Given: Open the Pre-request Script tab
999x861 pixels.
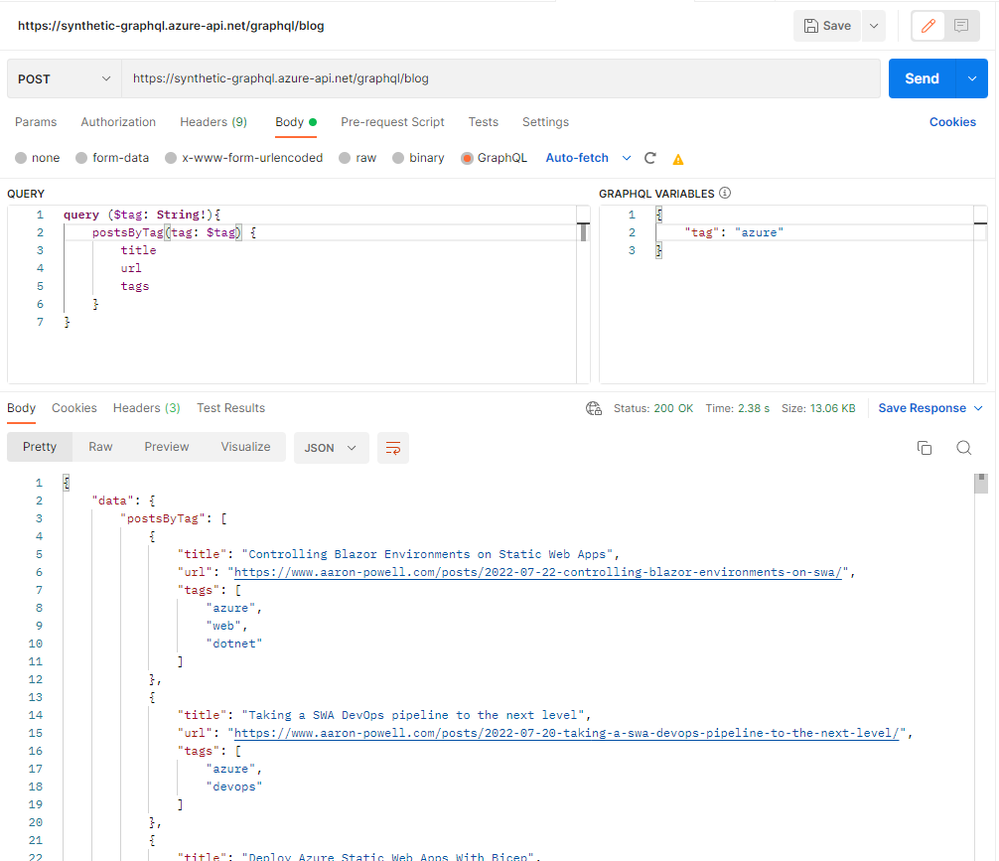Looking at the screenshot, I should point(392,122).
